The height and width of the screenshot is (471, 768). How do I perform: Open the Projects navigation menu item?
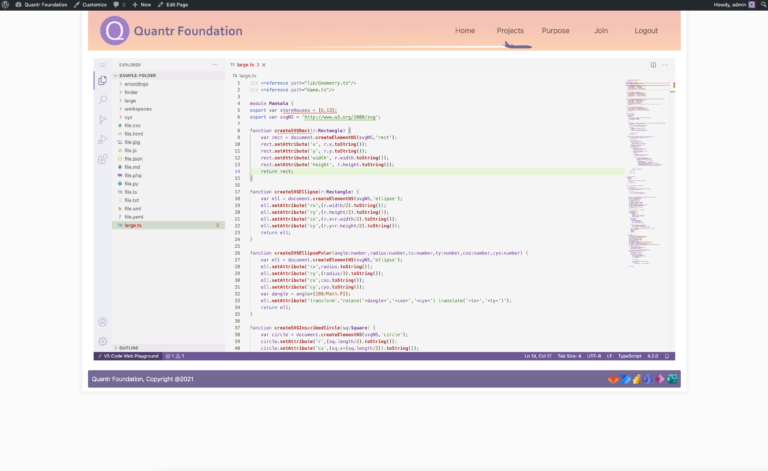pos(510,30)
